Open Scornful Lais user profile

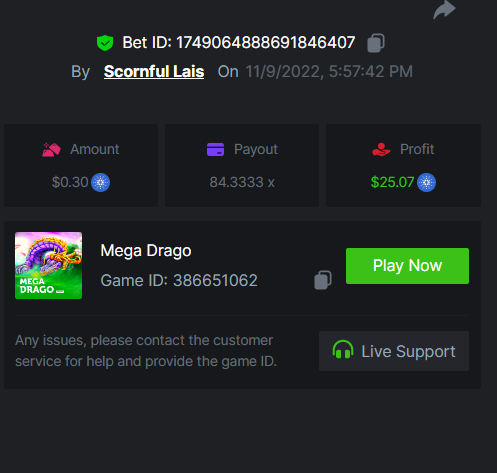154,71
